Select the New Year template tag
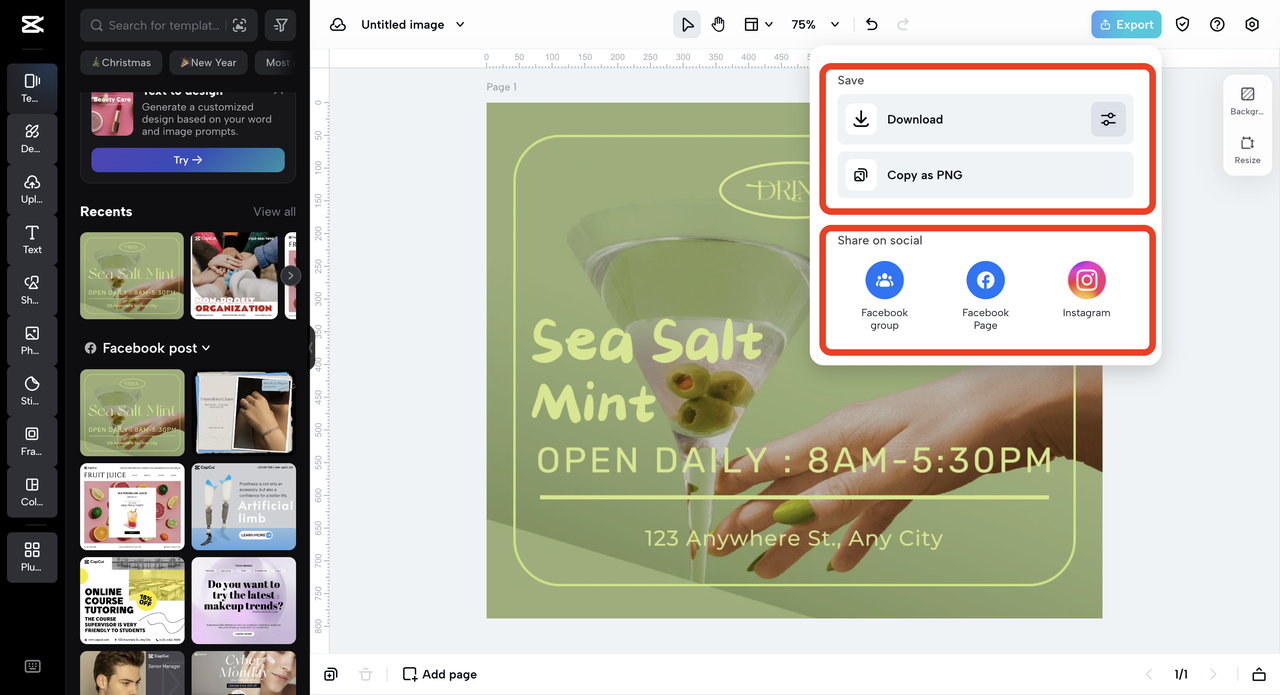 click(208, 62)
